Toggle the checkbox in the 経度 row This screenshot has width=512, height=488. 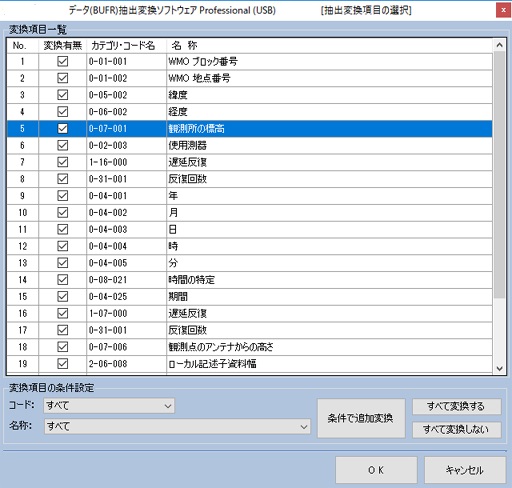63,112
